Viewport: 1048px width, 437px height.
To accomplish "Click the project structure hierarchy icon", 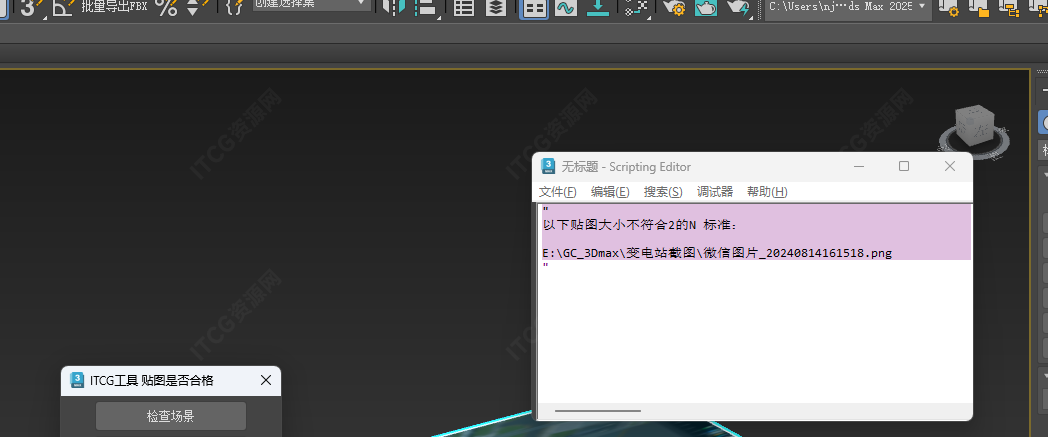I will (1009, 8).
